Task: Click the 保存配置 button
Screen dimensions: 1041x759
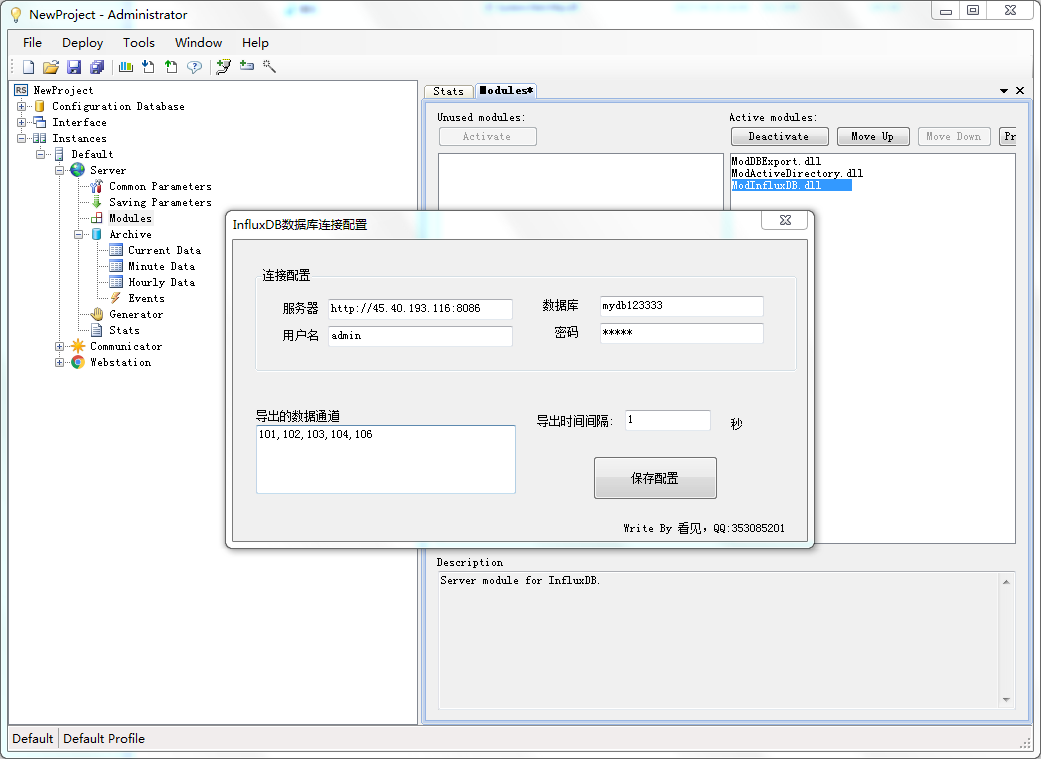Action: point(656,478)
